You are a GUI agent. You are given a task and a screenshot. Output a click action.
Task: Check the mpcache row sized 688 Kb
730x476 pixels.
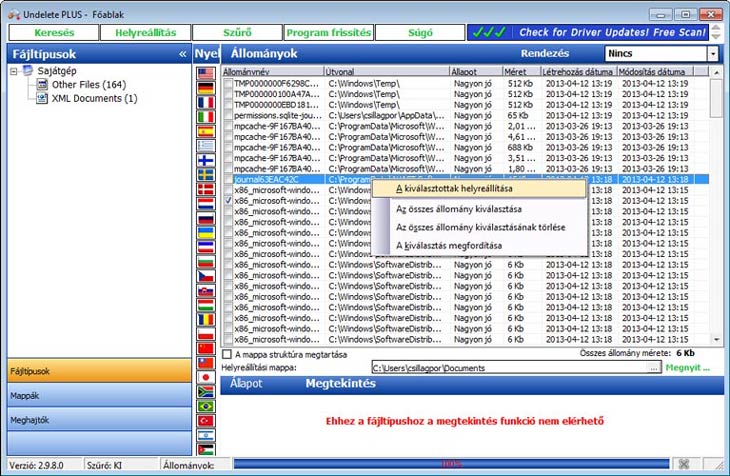pos(228,148)
